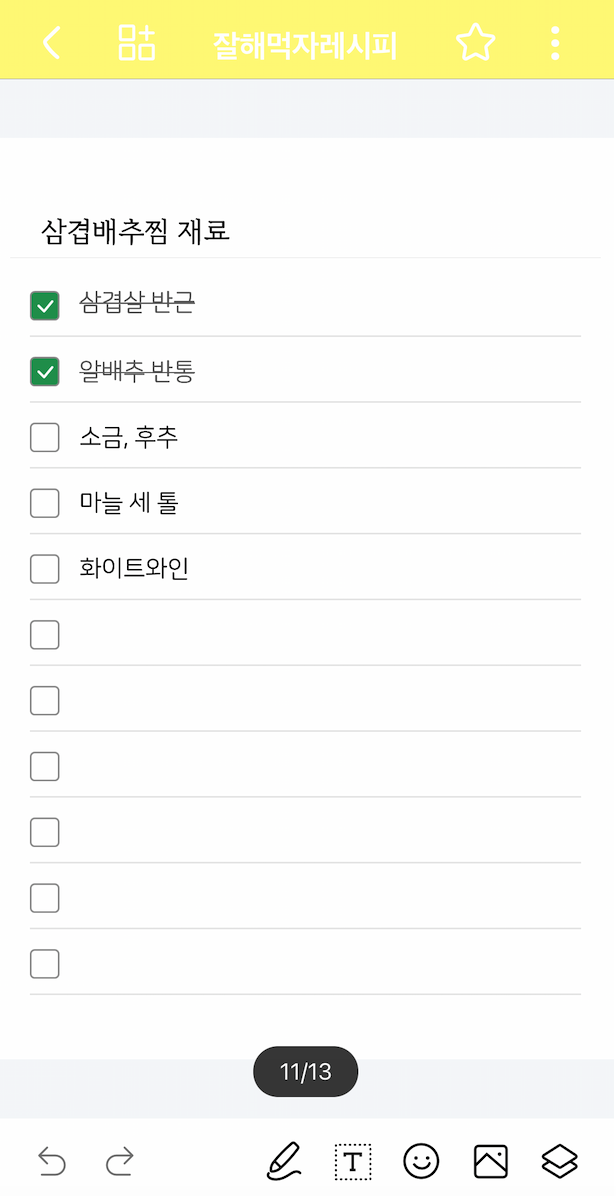Screen dimensions: 616x1196
Task: Mark note as favorite with star
Action: point(475,43)
